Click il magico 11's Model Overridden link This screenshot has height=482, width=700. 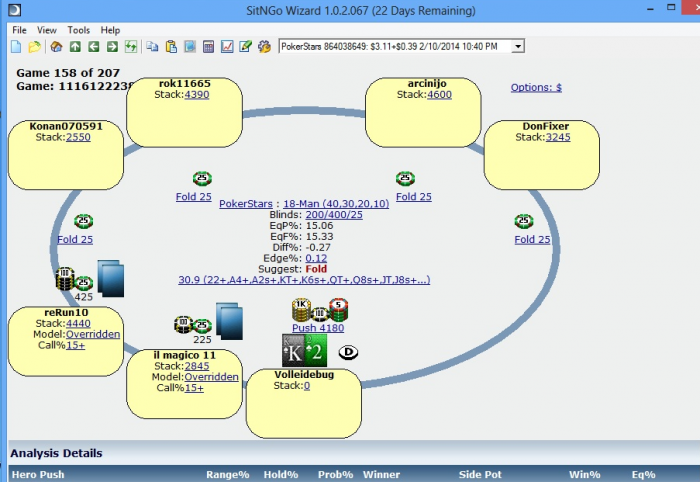click(x=212, y=377)
